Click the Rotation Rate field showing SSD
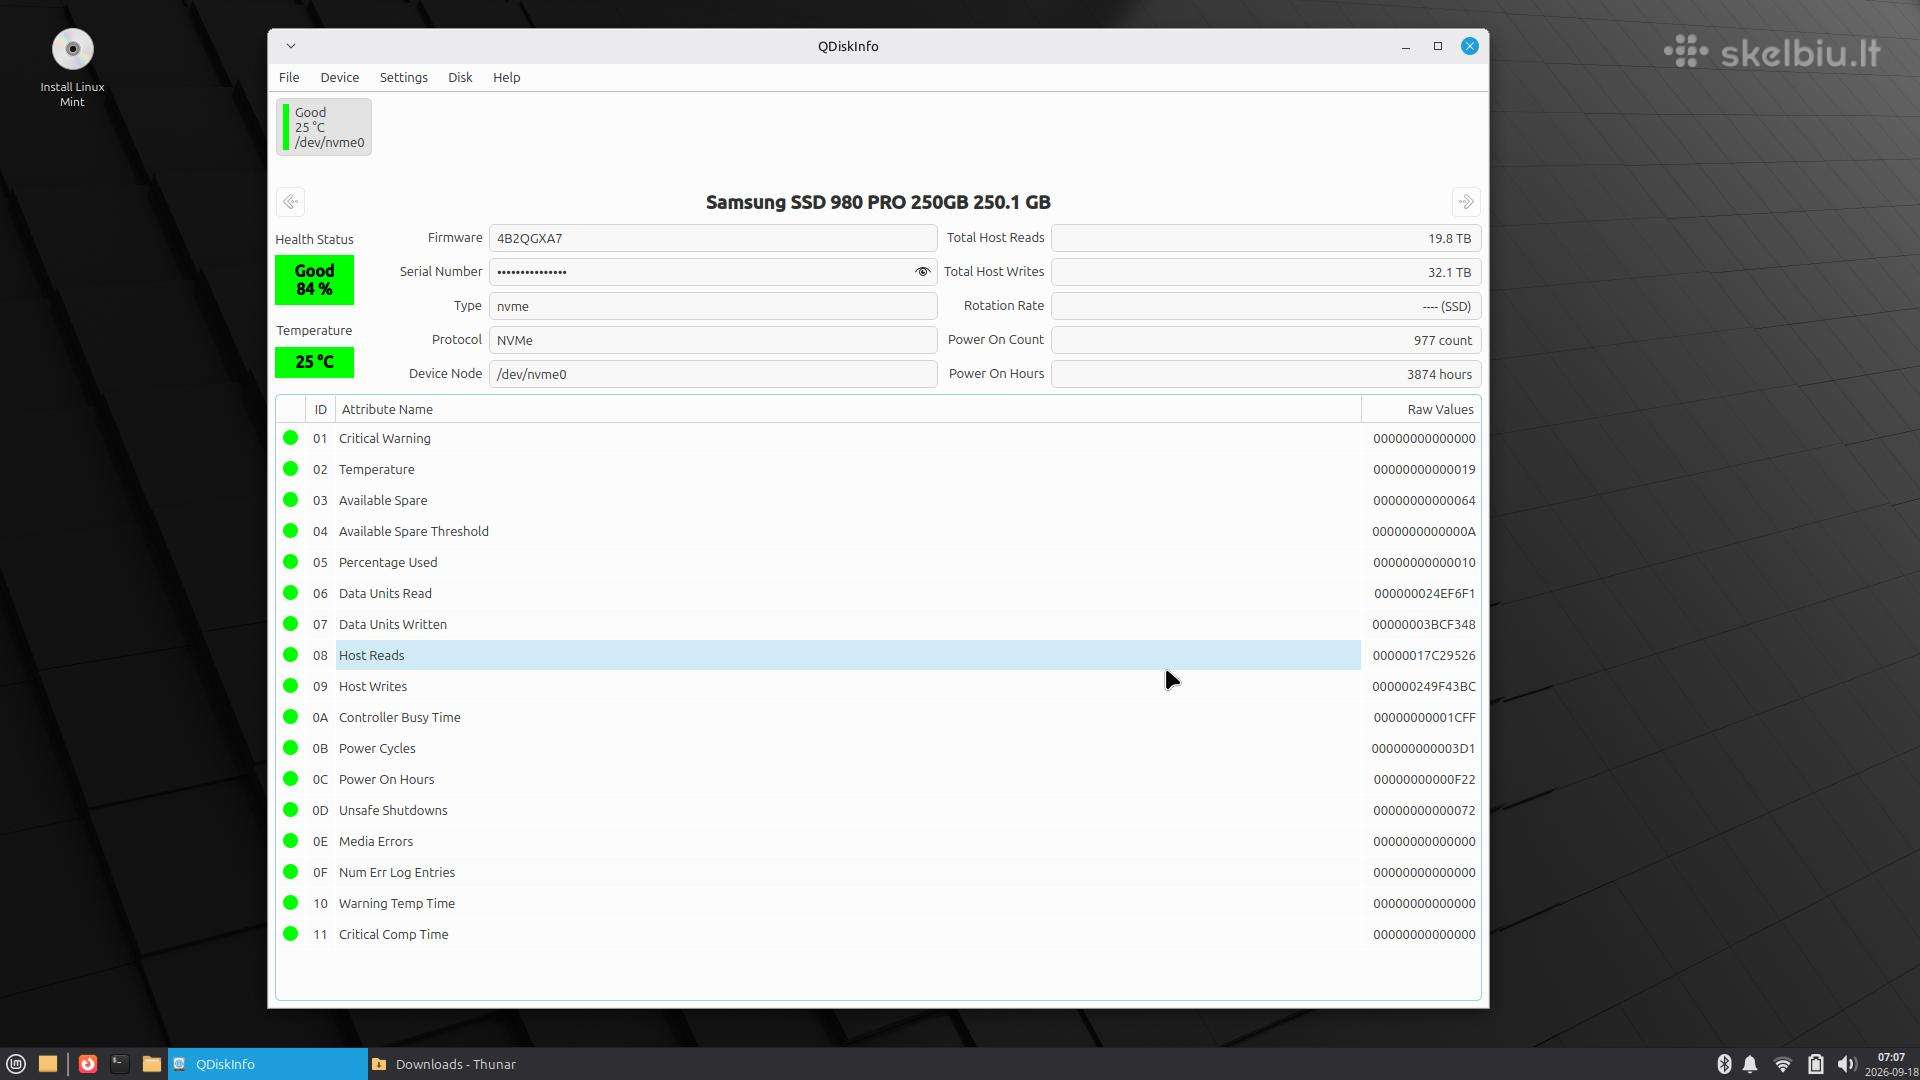The height and width of the screenshot is (1080, 1920). pos(1266,306)
